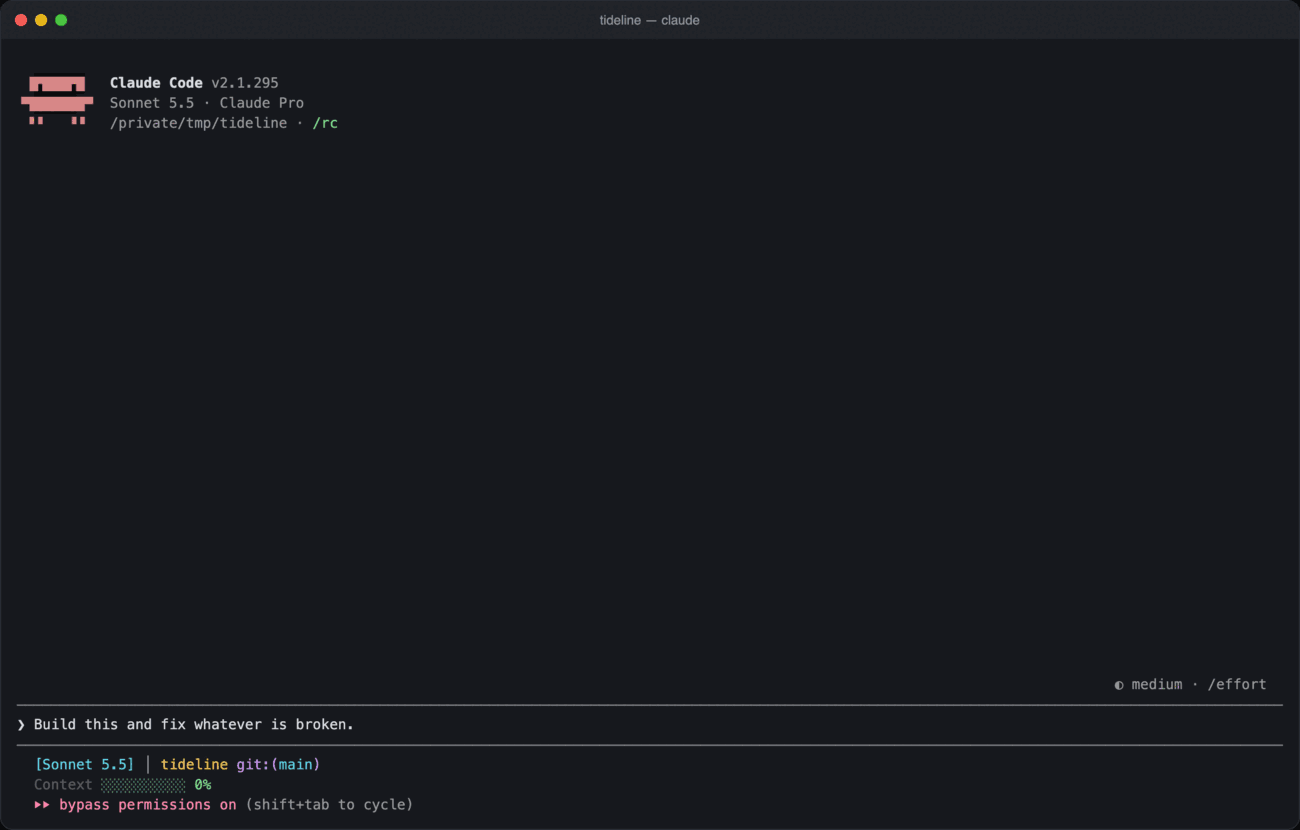Click the "/effort" command text
This screenshot has height=830, width=1300.
point(1237,685)
